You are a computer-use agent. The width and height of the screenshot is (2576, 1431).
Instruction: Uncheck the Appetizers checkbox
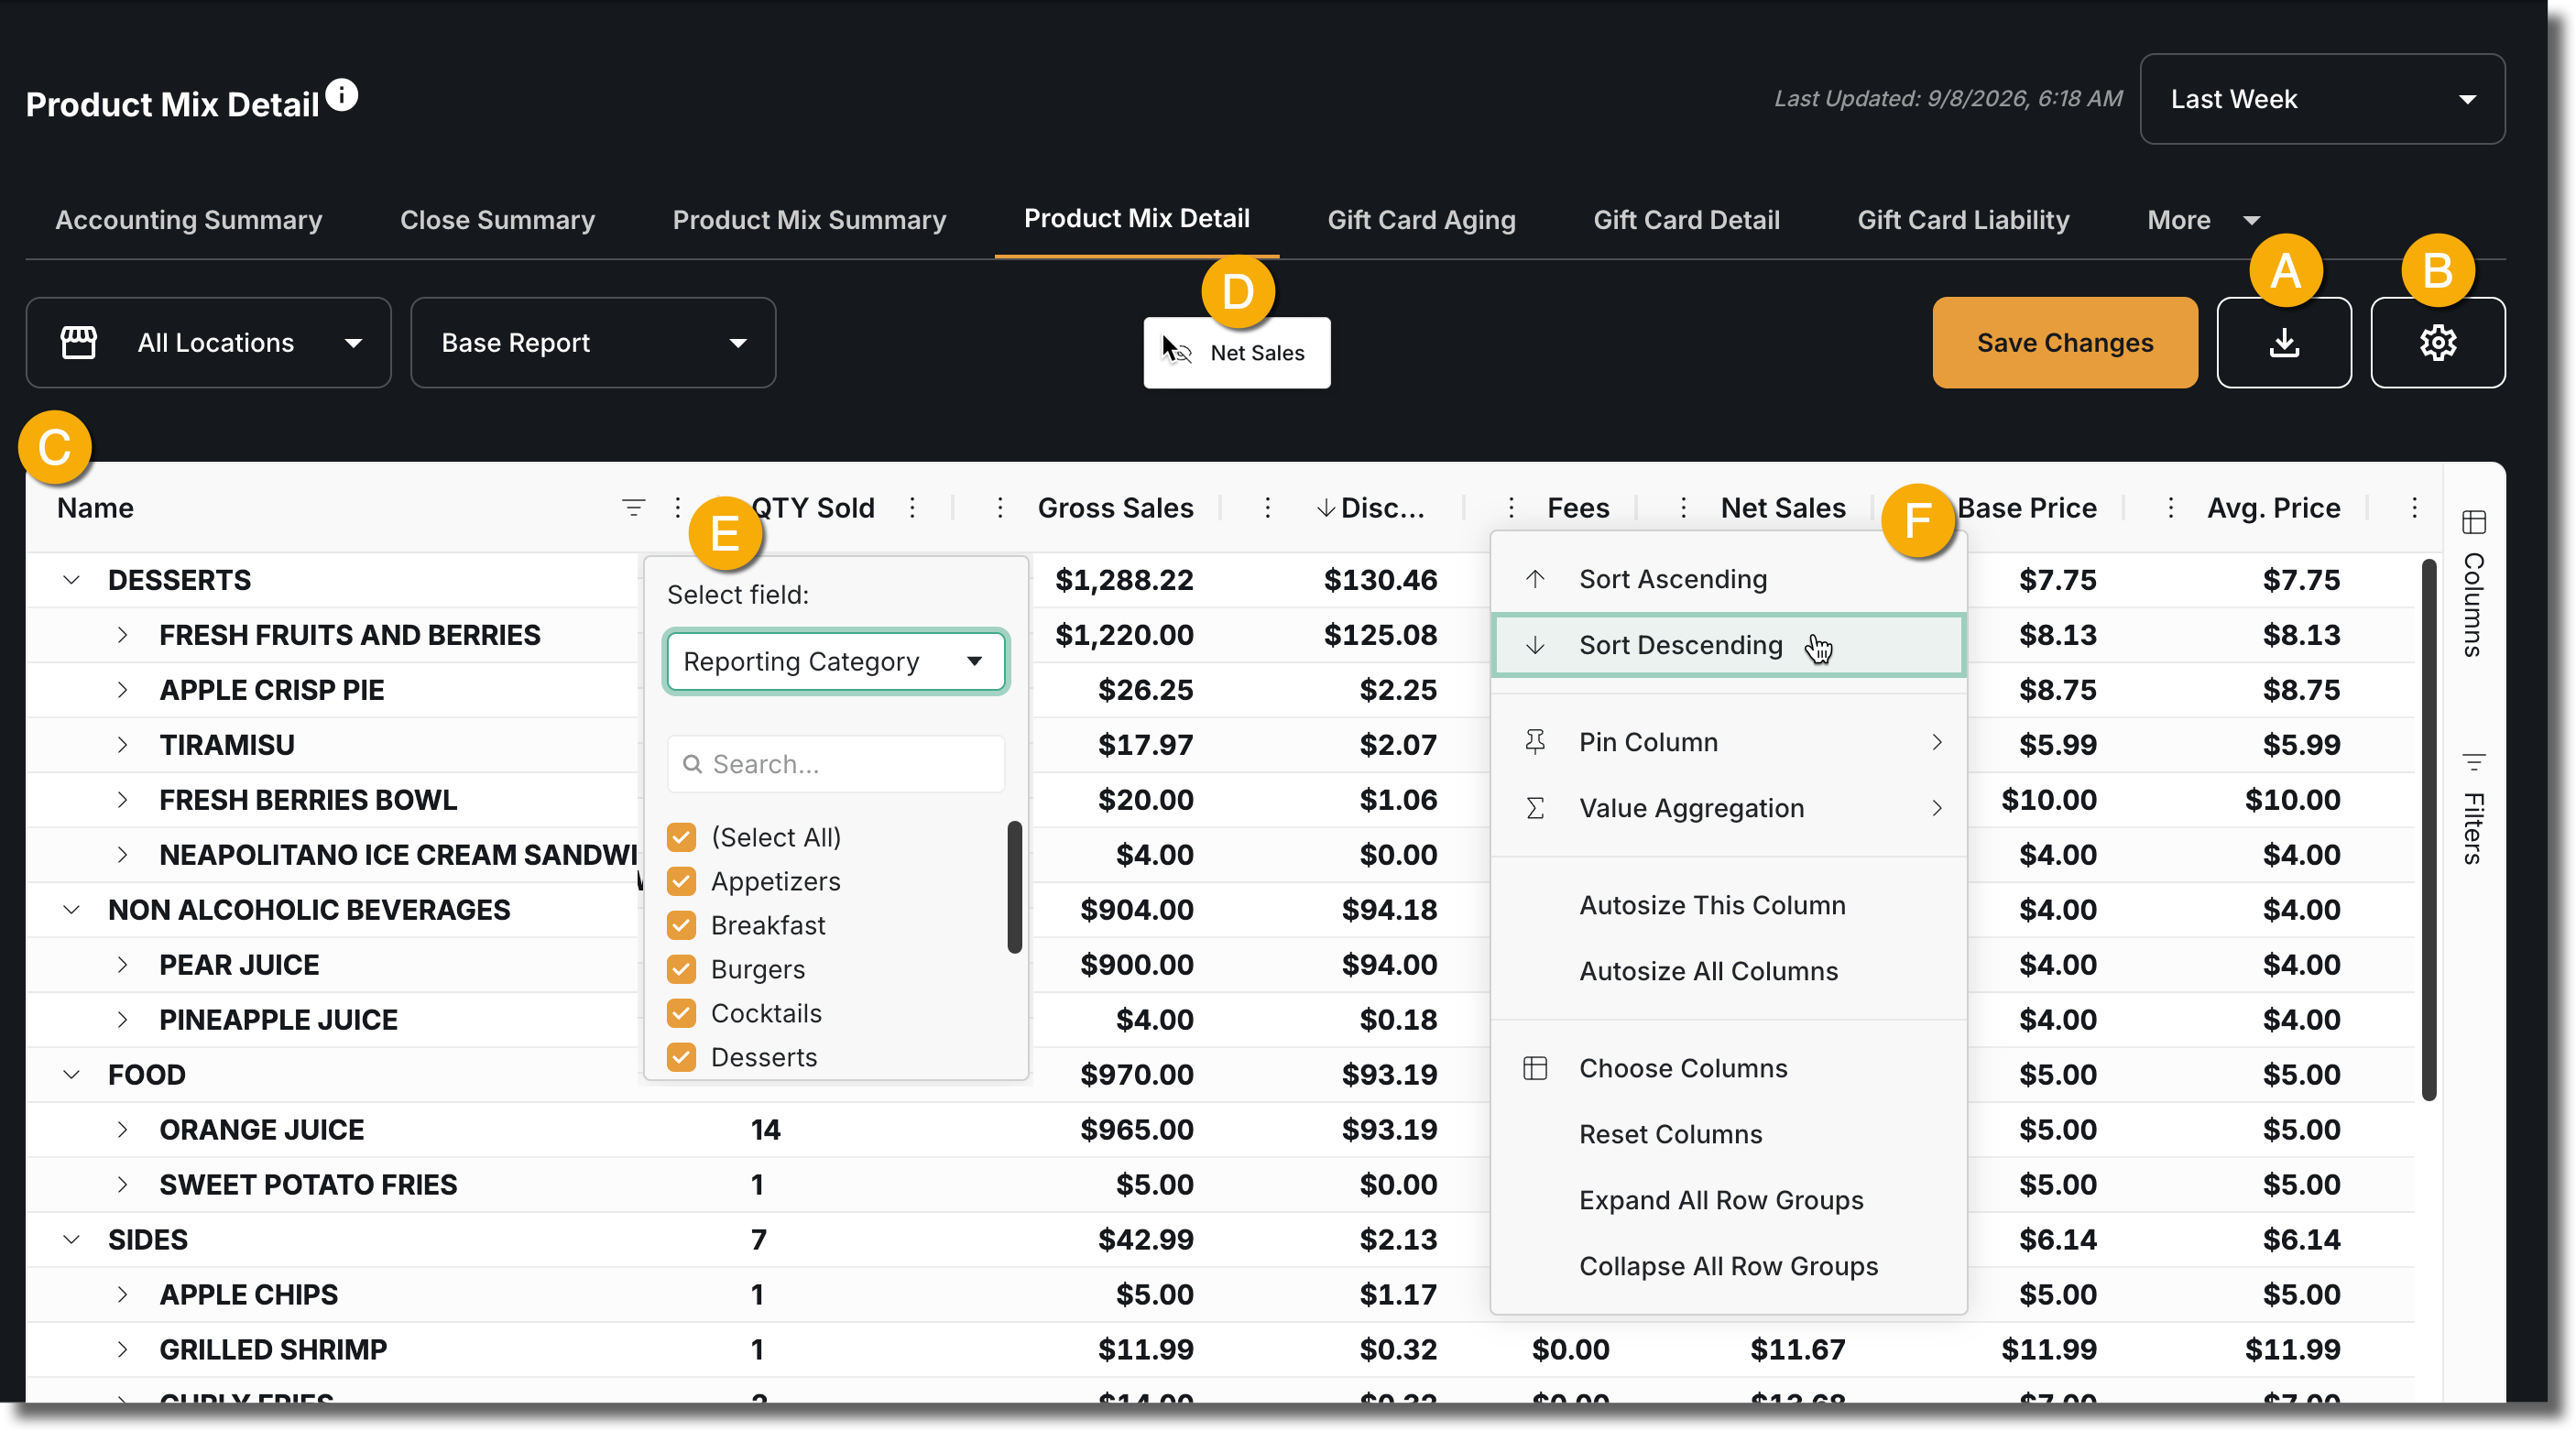tap(682, 881)
